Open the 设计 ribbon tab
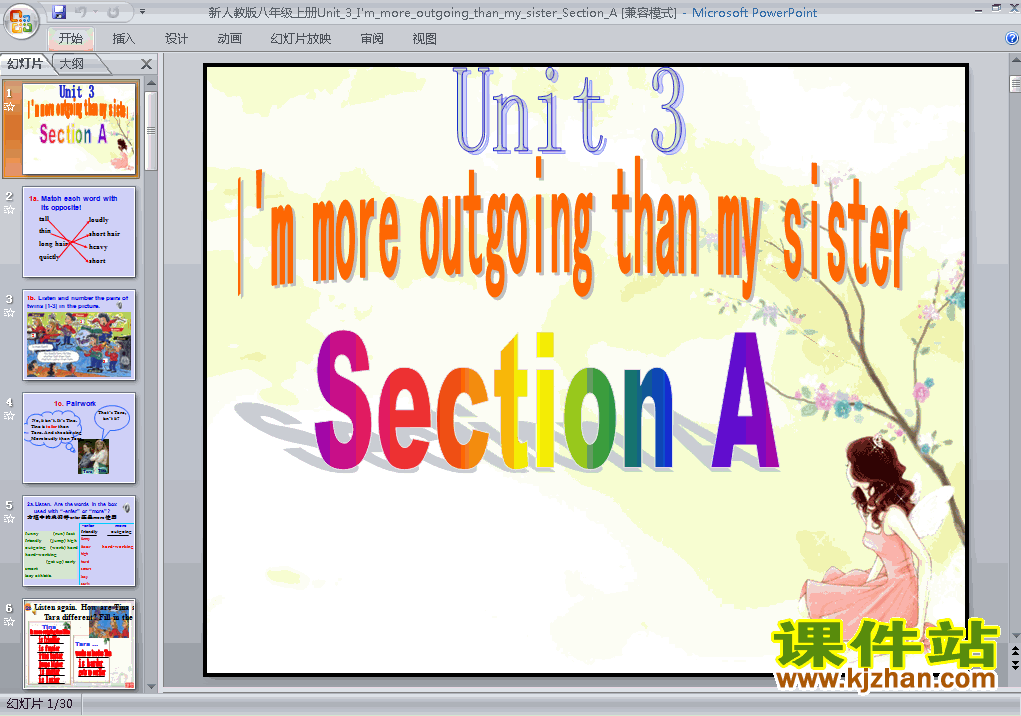Screen dimensions: 1021x716 click(x=176, y=38)
